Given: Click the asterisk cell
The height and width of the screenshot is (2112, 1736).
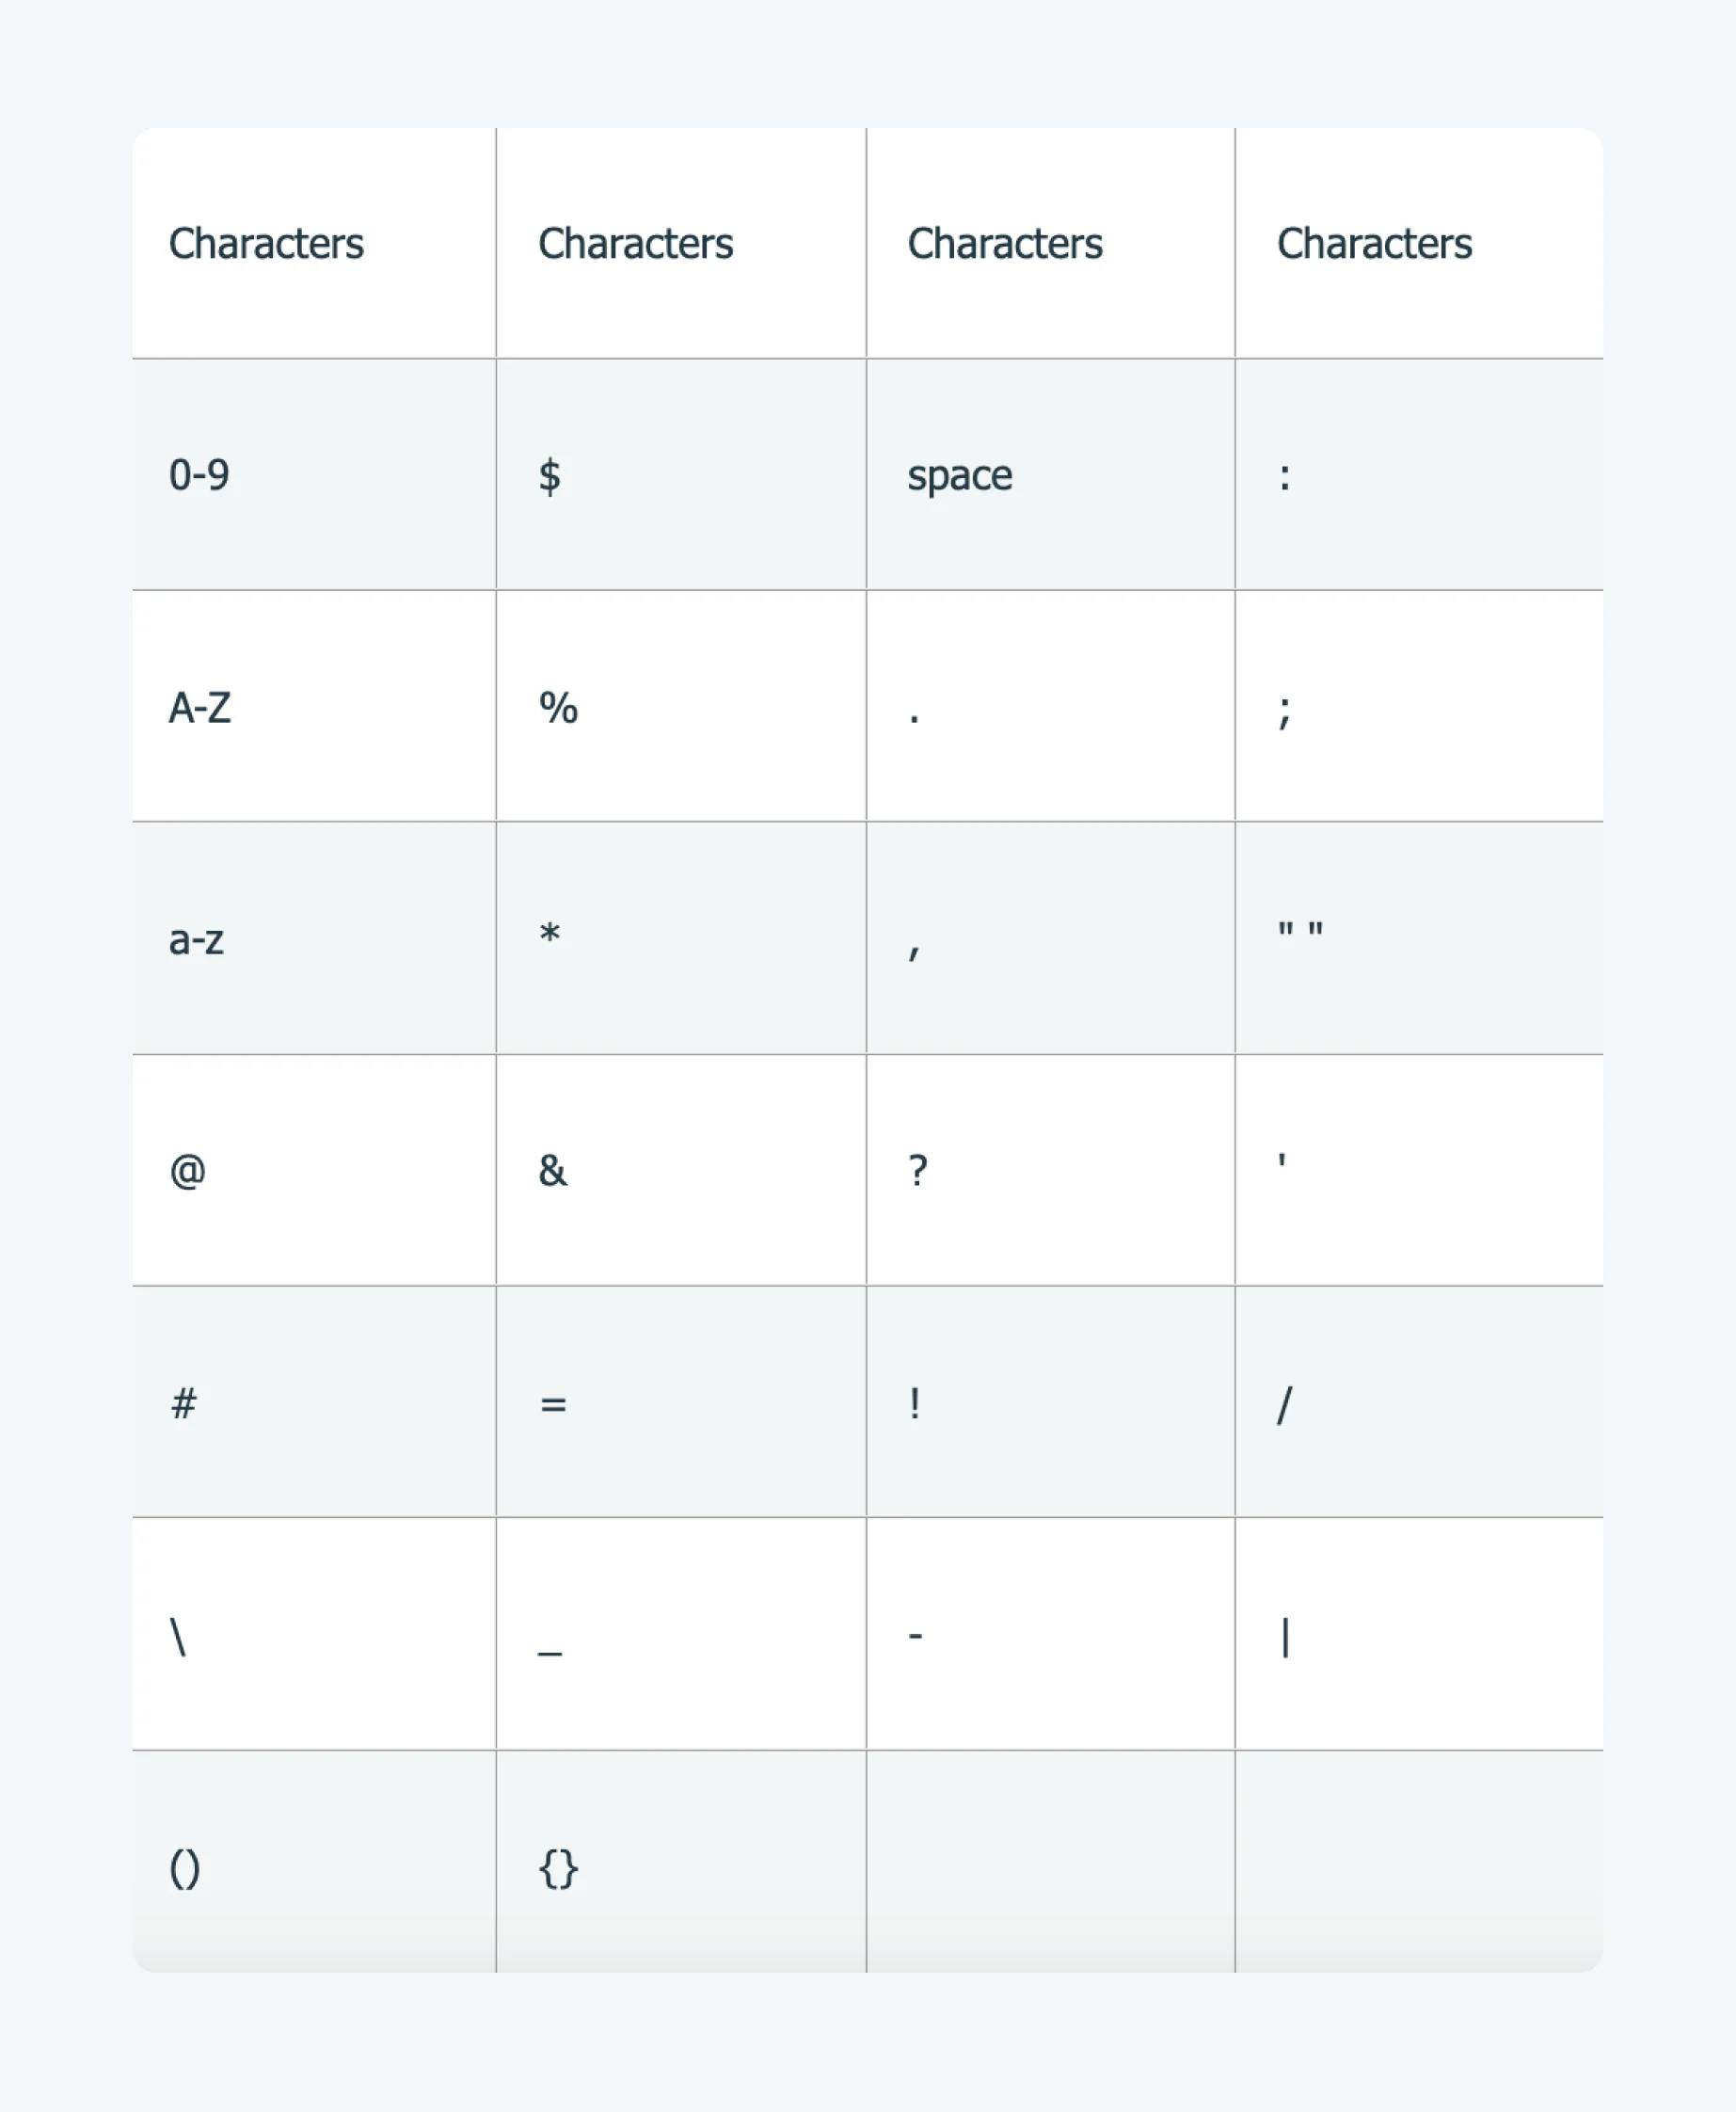Looking at the screenshot, I should 681,938.
